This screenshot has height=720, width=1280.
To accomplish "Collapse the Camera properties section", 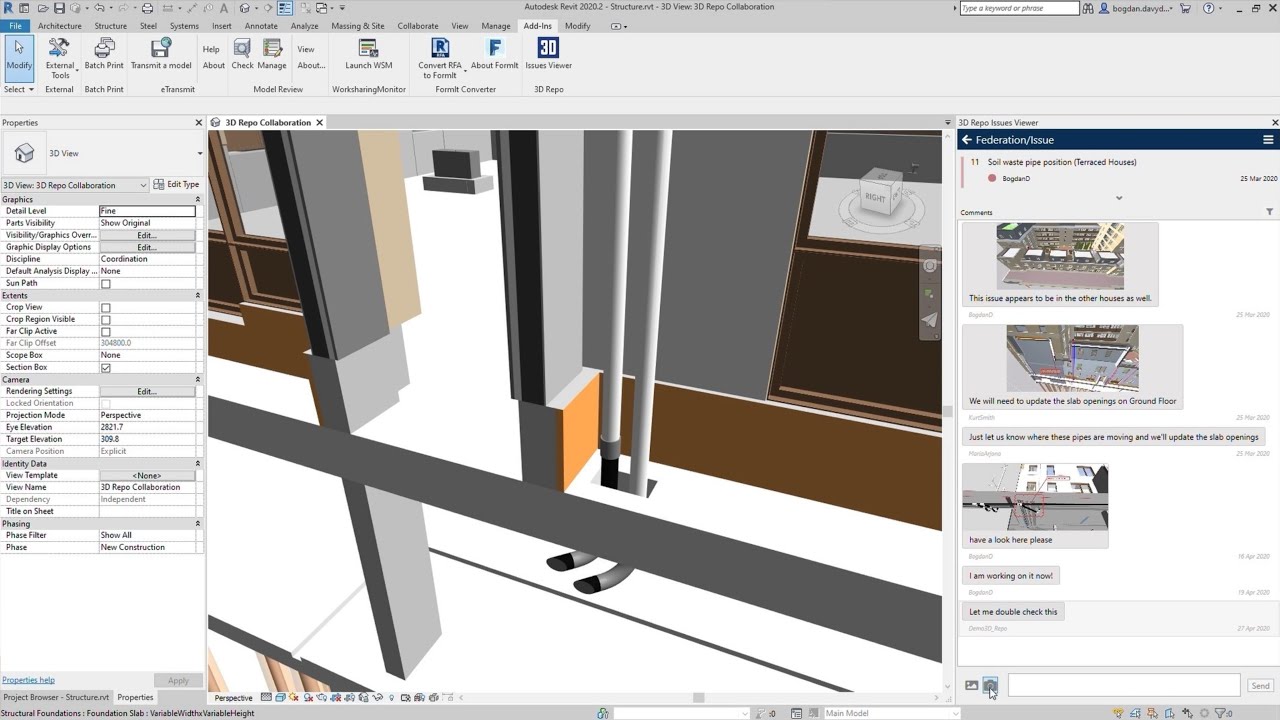I will [197, 379].
